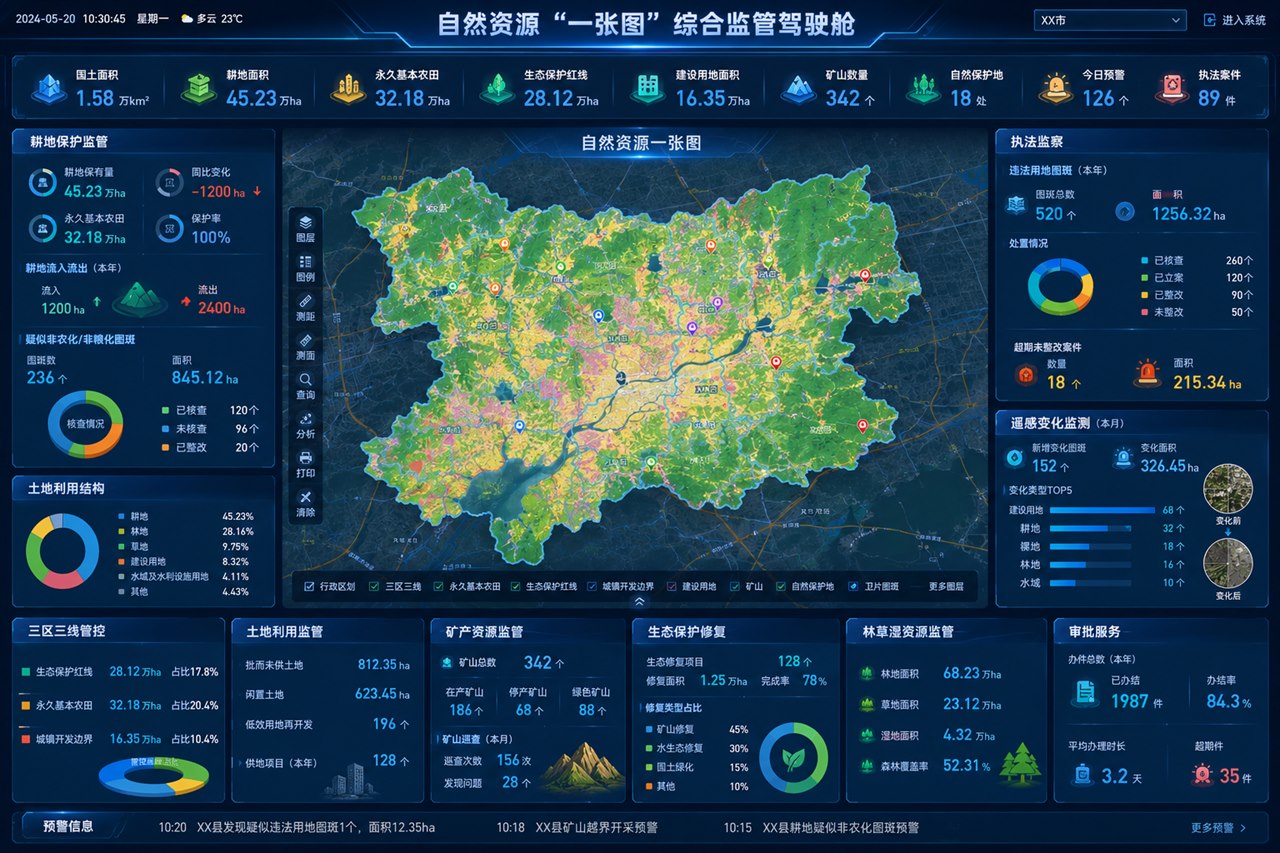Click the 图斑总数 book icon

[1016, 206]
